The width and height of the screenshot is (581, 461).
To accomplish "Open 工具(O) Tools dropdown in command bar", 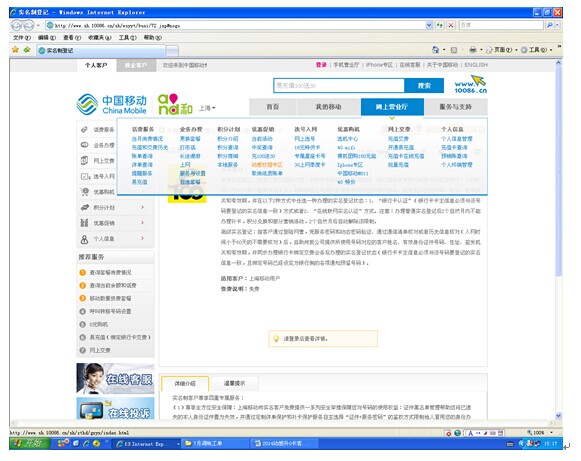I will coord(537,50).
